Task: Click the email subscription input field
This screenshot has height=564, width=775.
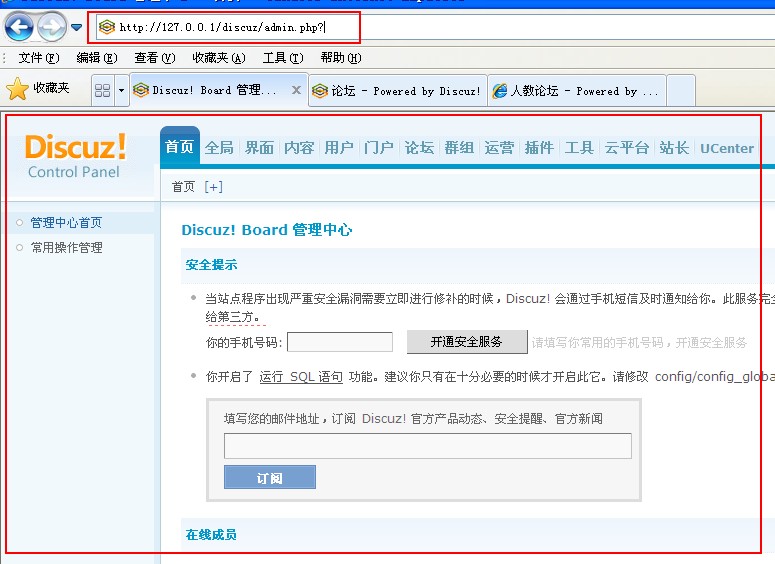Action: [x=428, y=446]
